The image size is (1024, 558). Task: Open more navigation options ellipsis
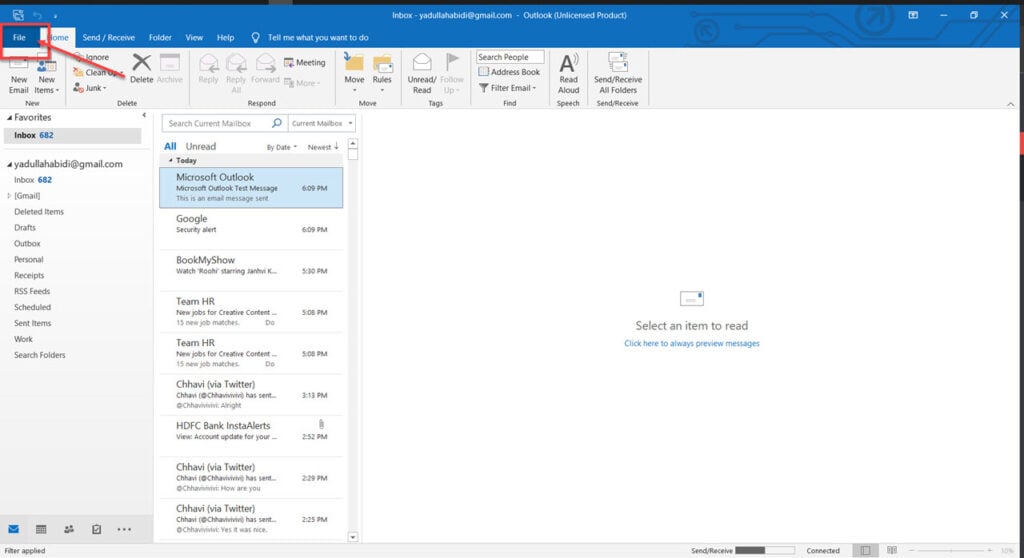click(124, 529)
